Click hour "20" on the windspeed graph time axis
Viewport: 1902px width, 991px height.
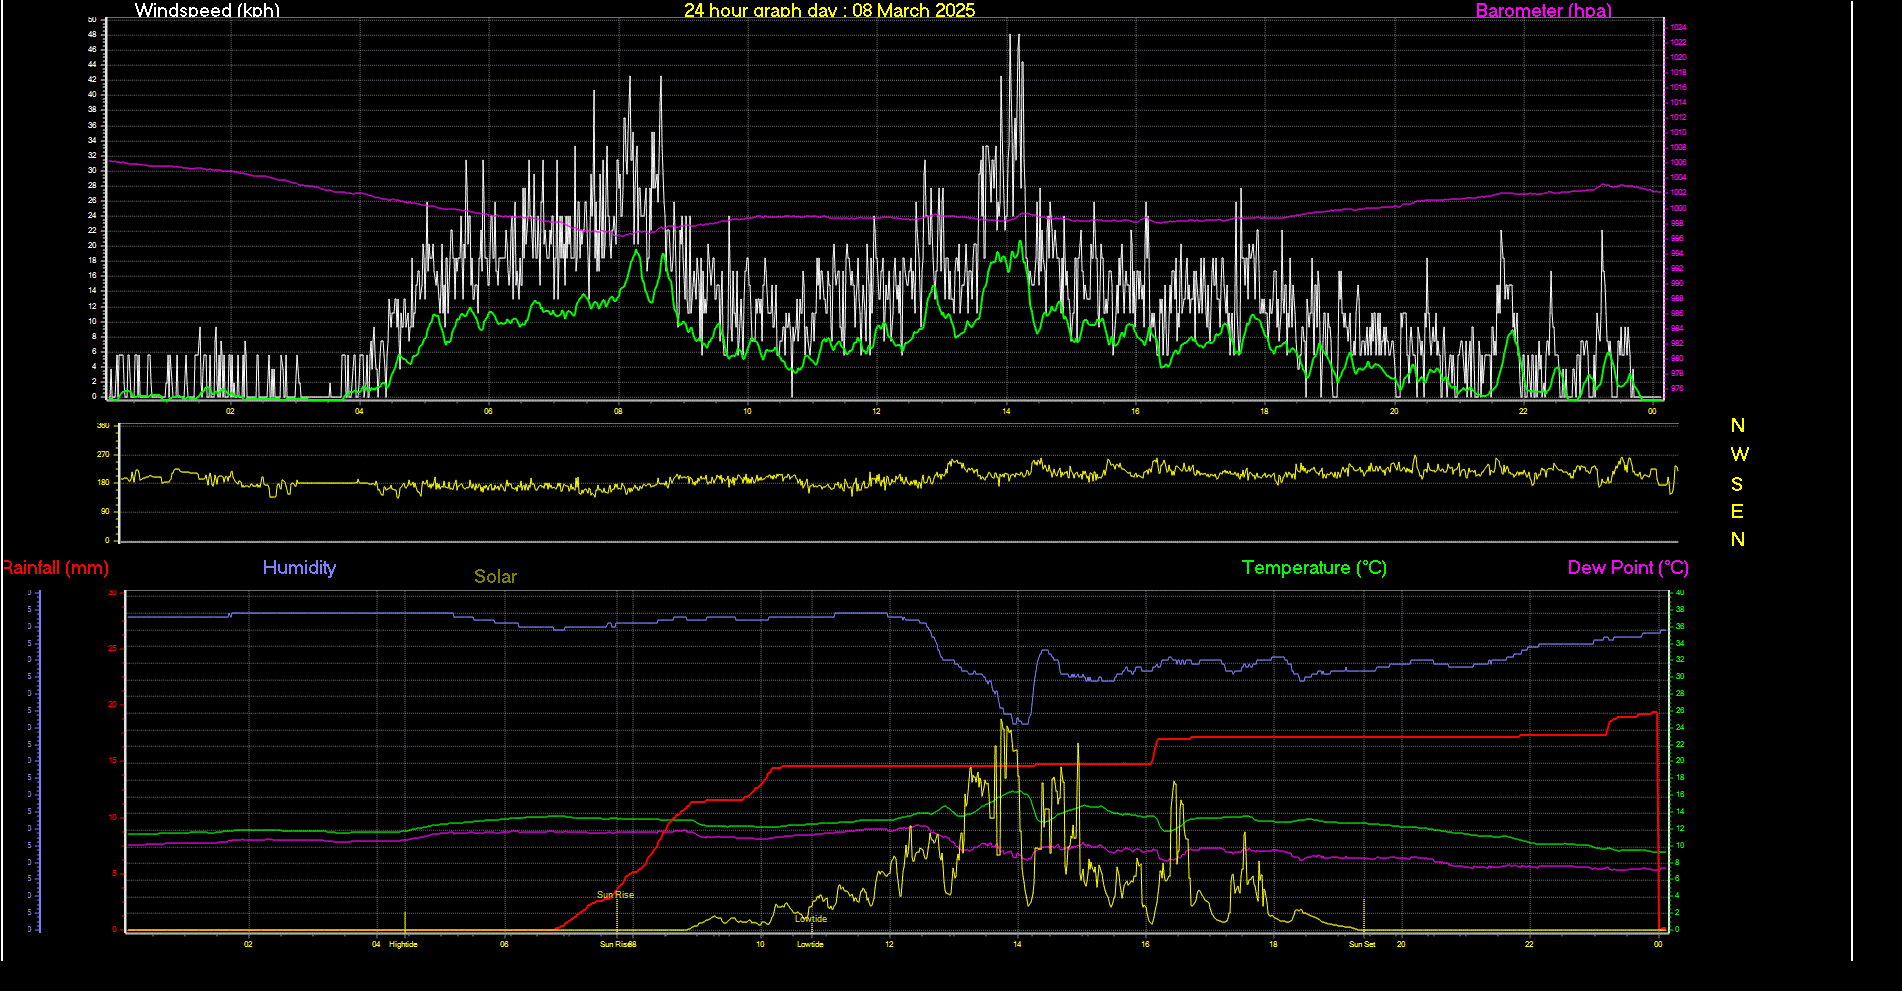pyautogui.click(x=1394, y=411)
